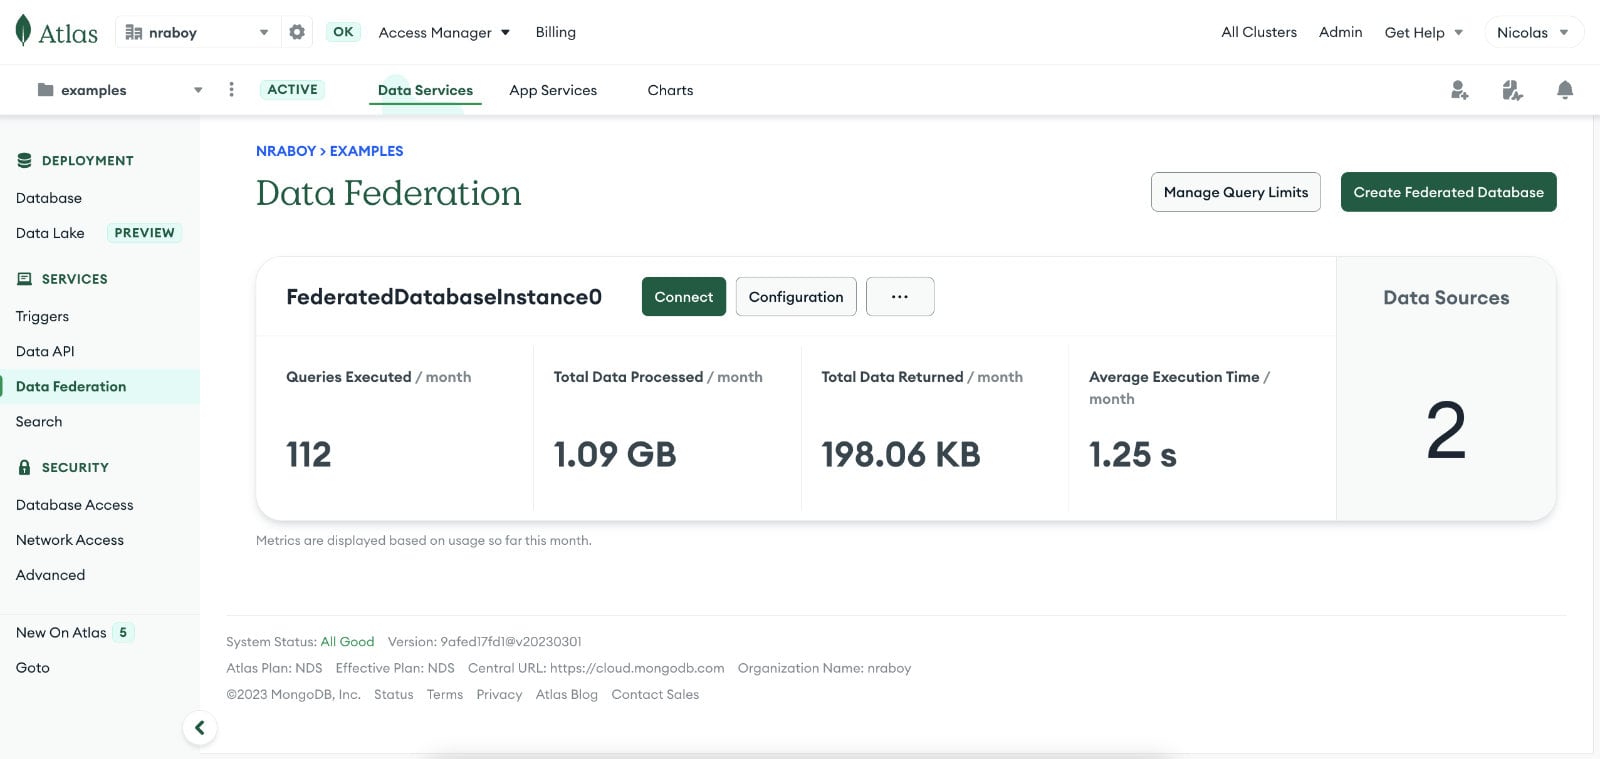This screenshot has width=1600, height=759.
Task: Select Data Lake in the sidebar
Action: pos(50,233)
